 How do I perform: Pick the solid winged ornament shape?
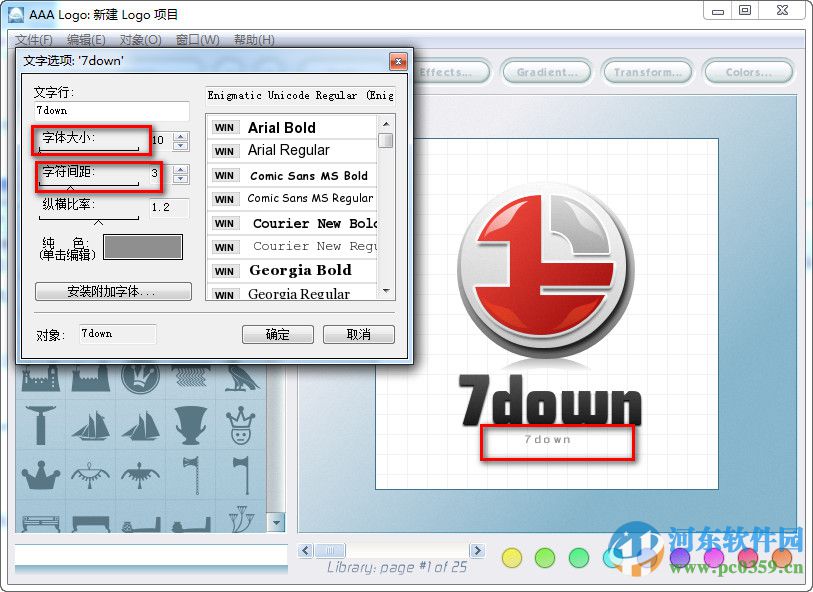[141, 475]
